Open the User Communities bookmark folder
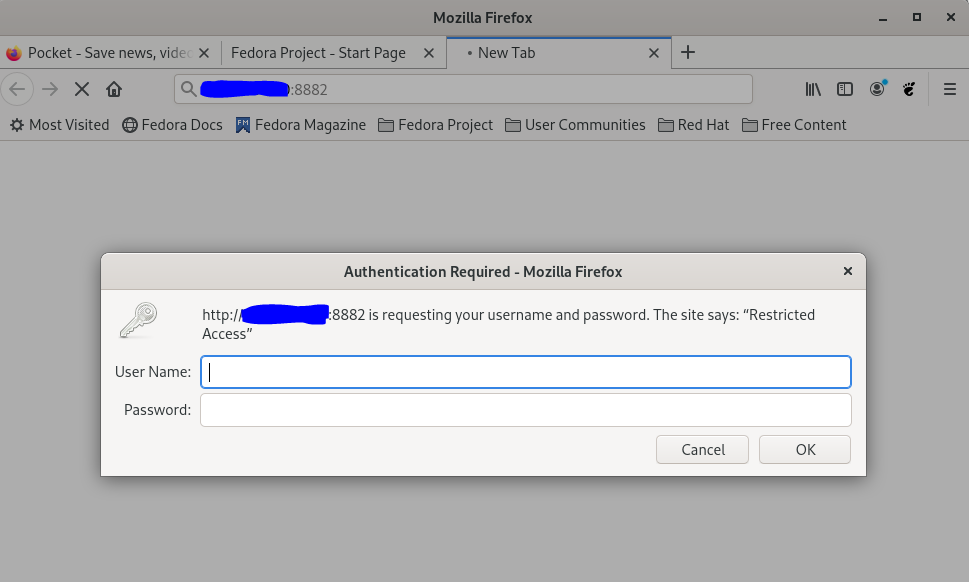Screen dimensions: 969x582 (x=575, y=125)
